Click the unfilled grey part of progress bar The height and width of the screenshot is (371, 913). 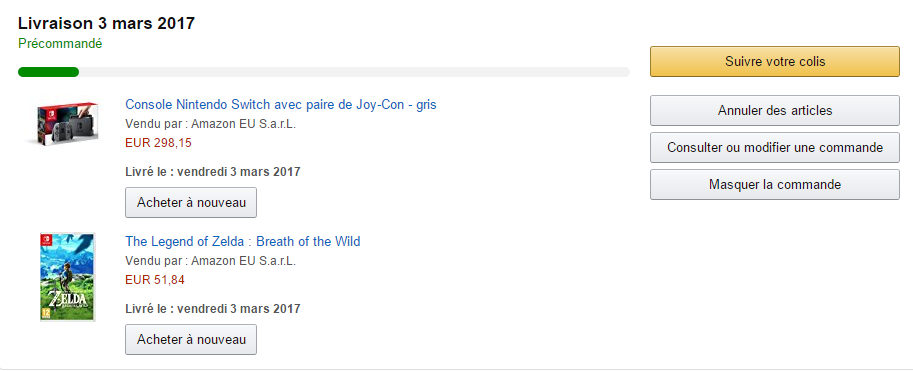[x=354, y=72]
